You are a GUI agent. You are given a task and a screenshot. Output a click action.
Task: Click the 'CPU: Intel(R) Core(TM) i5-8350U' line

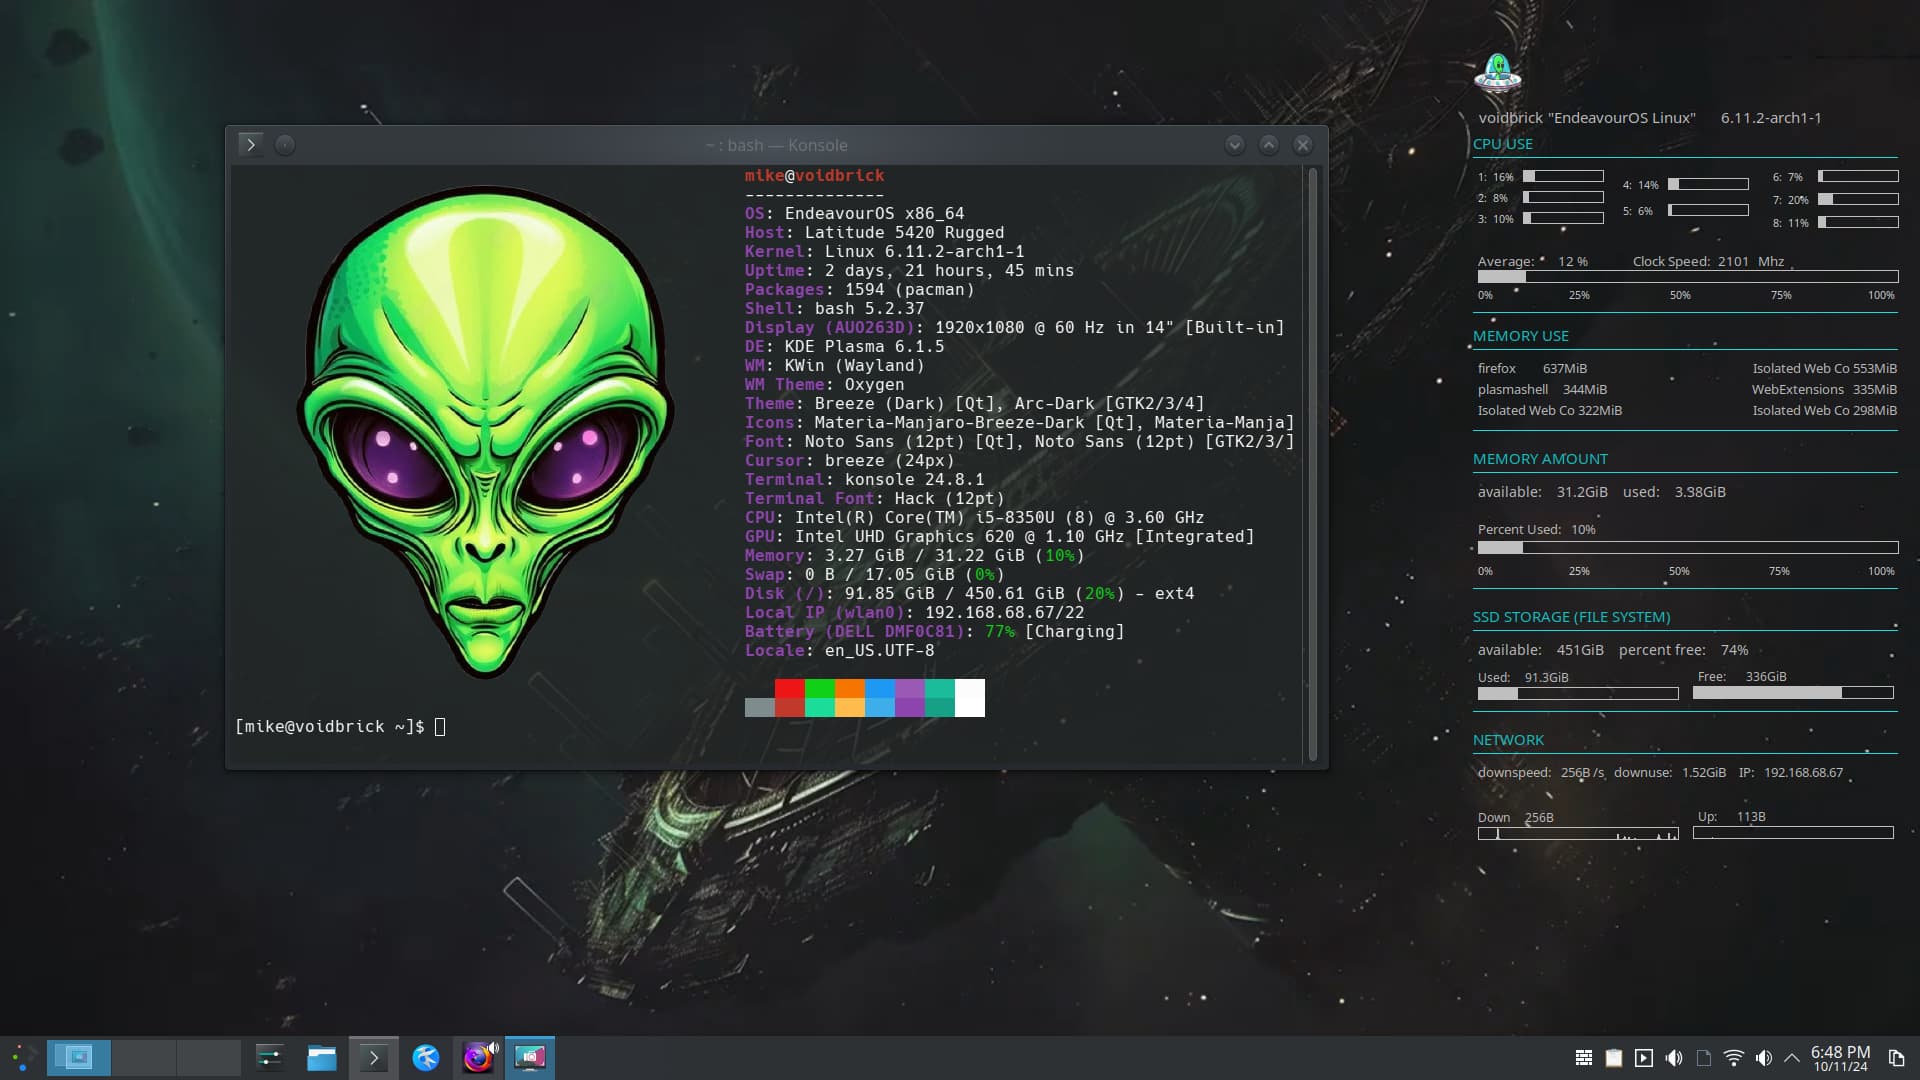coord(974,518)
